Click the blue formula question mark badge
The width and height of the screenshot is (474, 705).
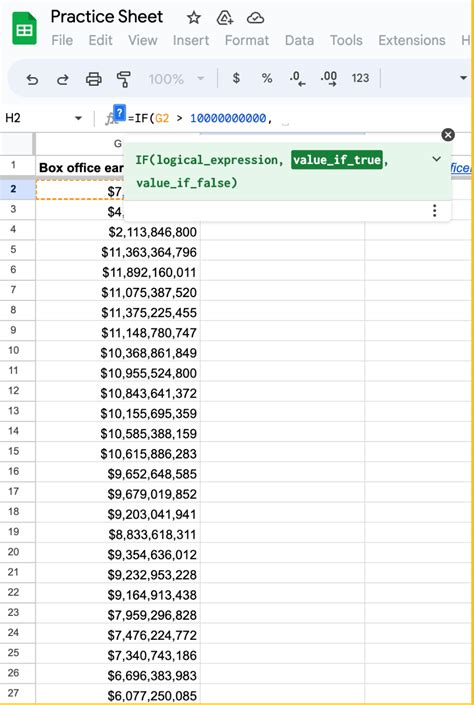[x=119, y=112]
